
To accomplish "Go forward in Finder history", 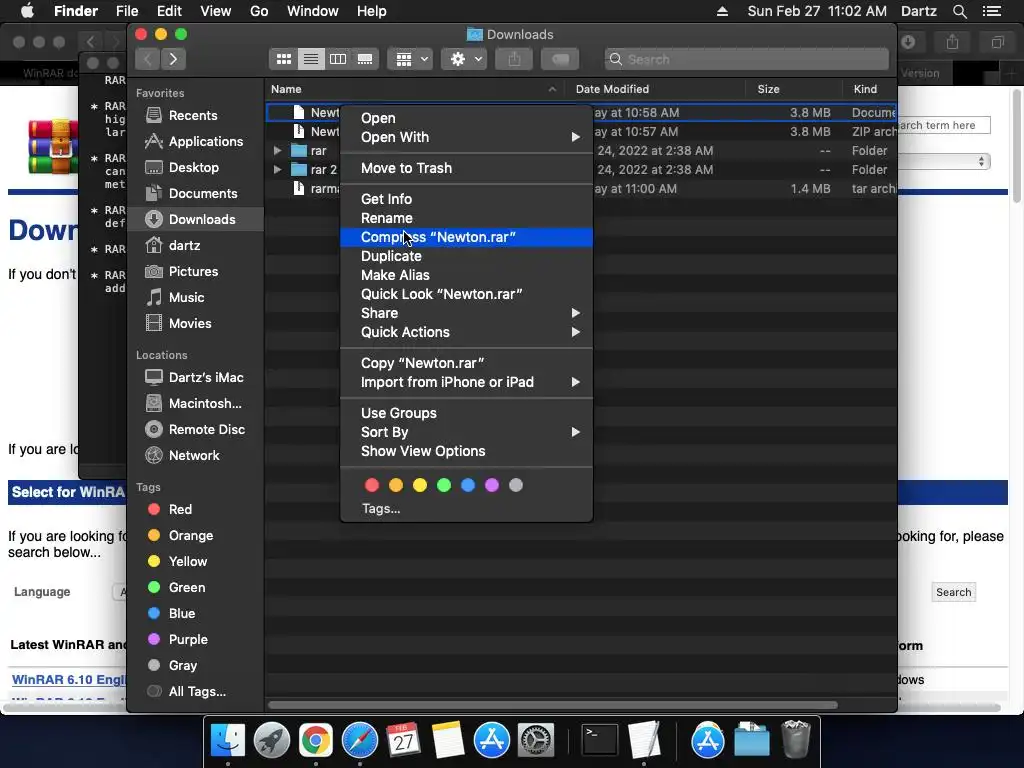I will [x=173, y=59].
